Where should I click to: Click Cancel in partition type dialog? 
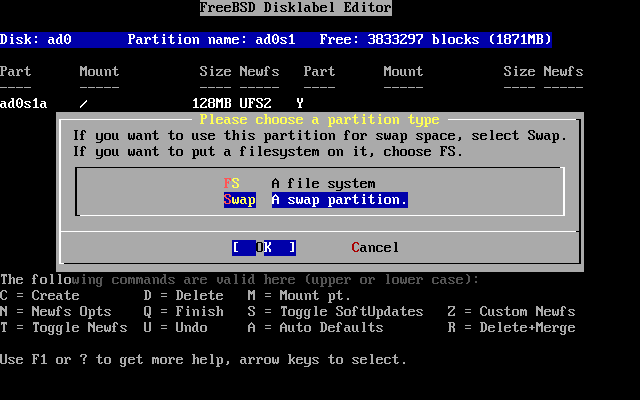[375, 247]
